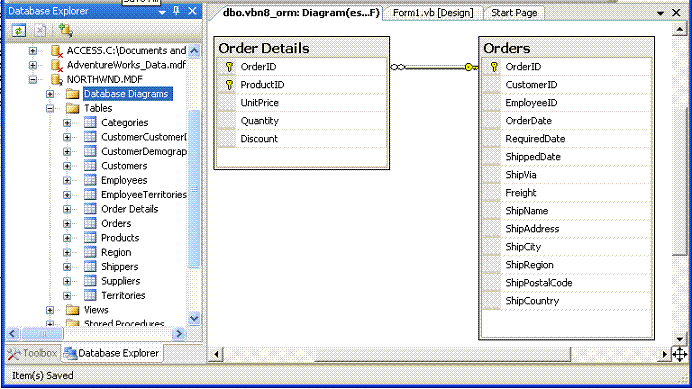This screenshot has width=692, height=389.
Task: Select the ShipCountry column in Orders
Action: tap(567, 301)
